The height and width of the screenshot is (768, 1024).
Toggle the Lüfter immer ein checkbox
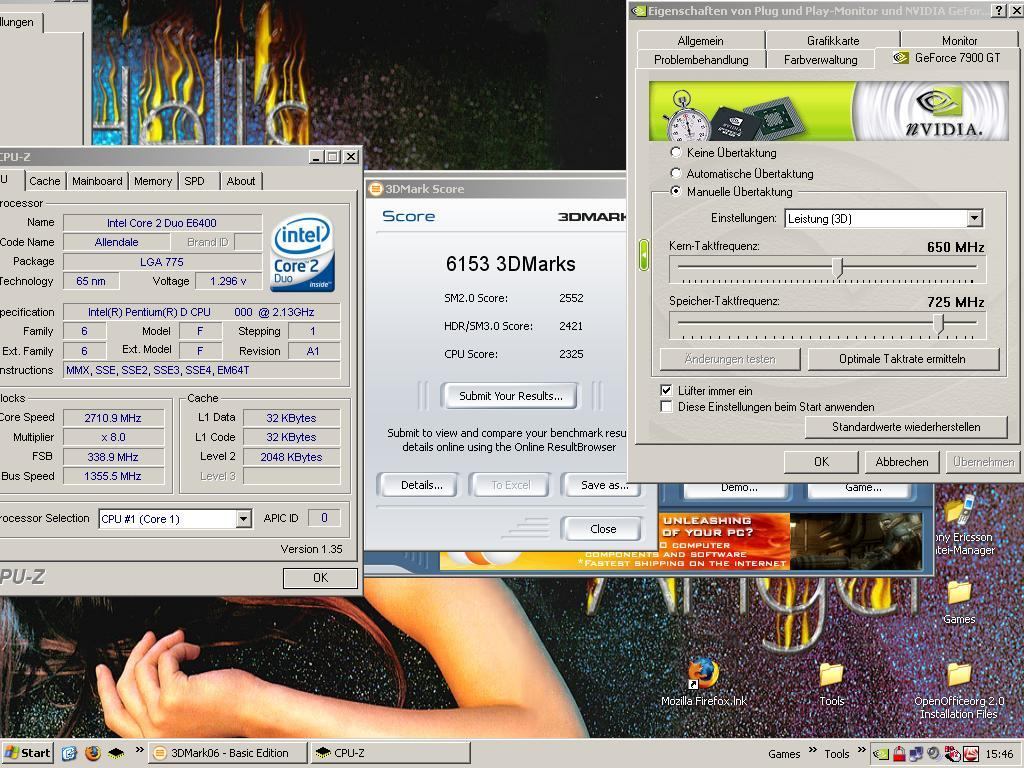pos(666,391)
